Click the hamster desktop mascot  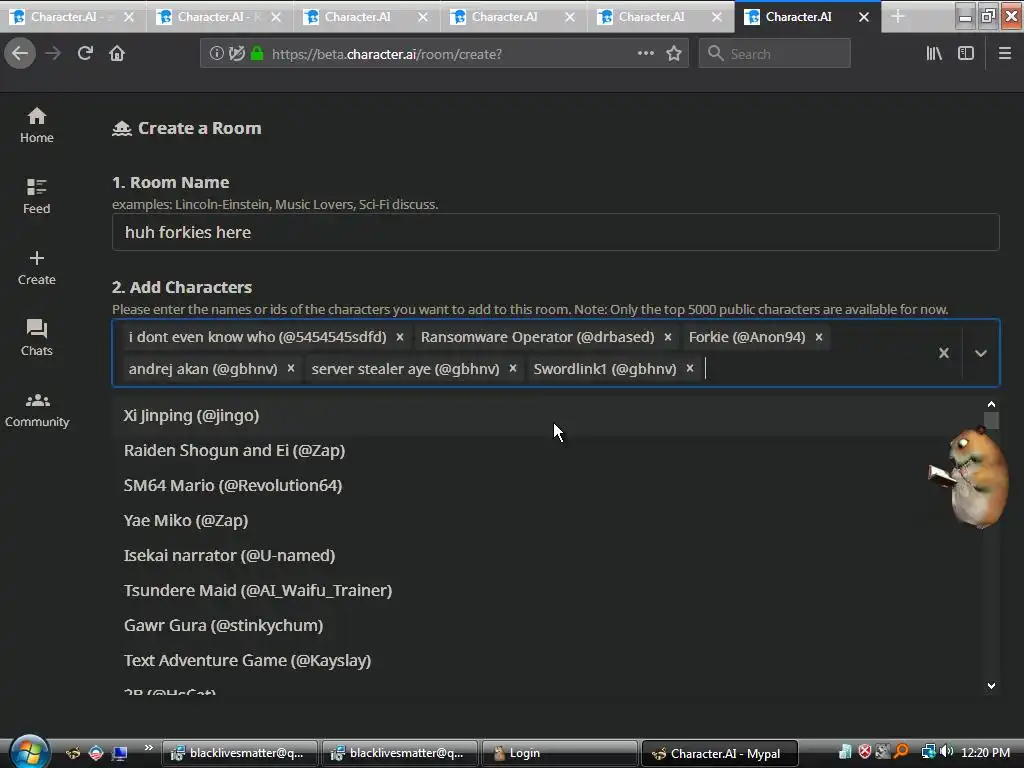[x=969, y=476]
